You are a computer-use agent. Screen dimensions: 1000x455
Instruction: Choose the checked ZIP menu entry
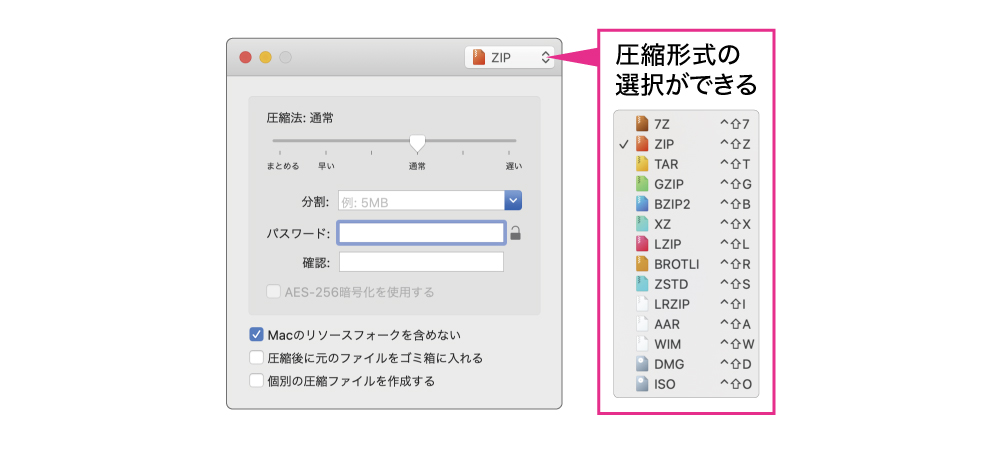point(686,144)
